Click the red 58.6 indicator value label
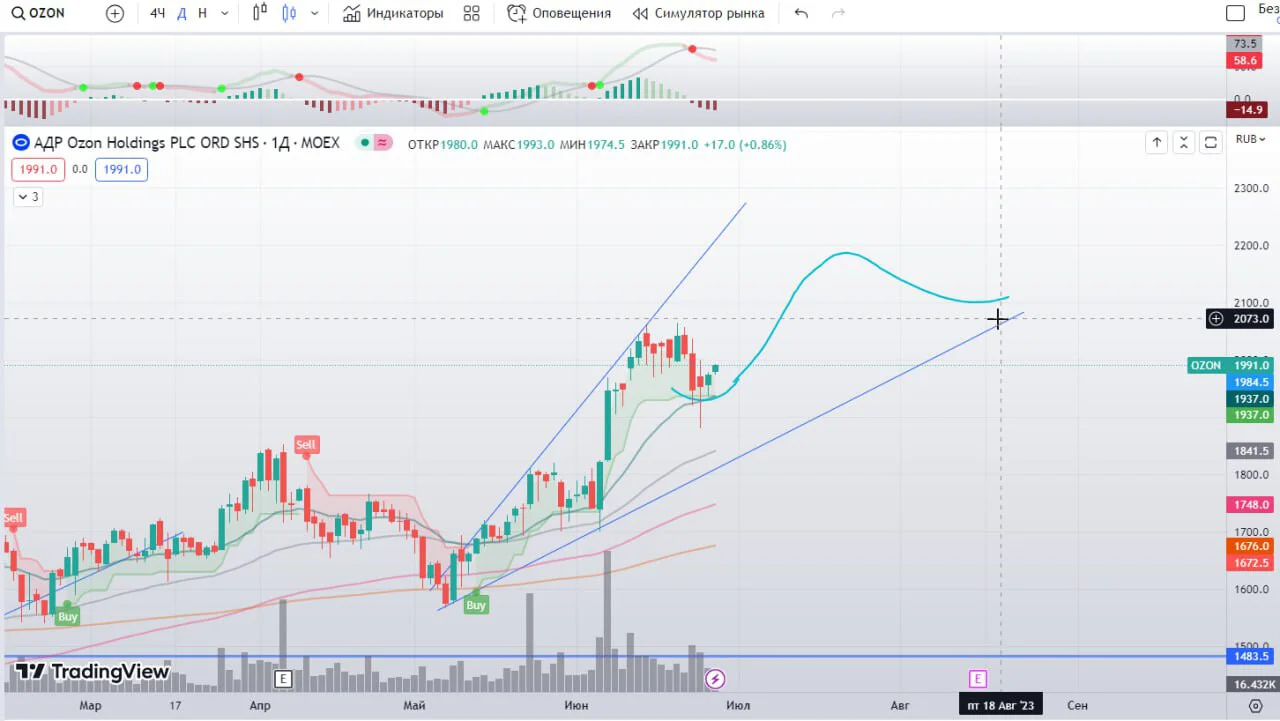This screenshot has width=1280, height=721. [x=1245, y=61]
